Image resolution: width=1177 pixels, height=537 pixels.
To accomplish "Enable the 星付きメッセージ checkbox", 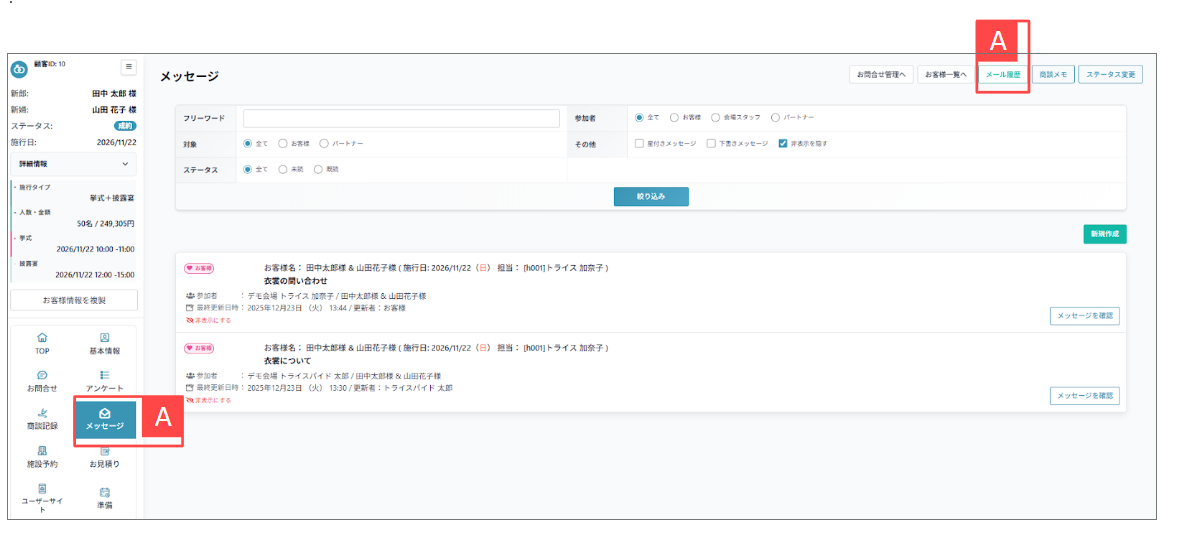I will 639,144.
